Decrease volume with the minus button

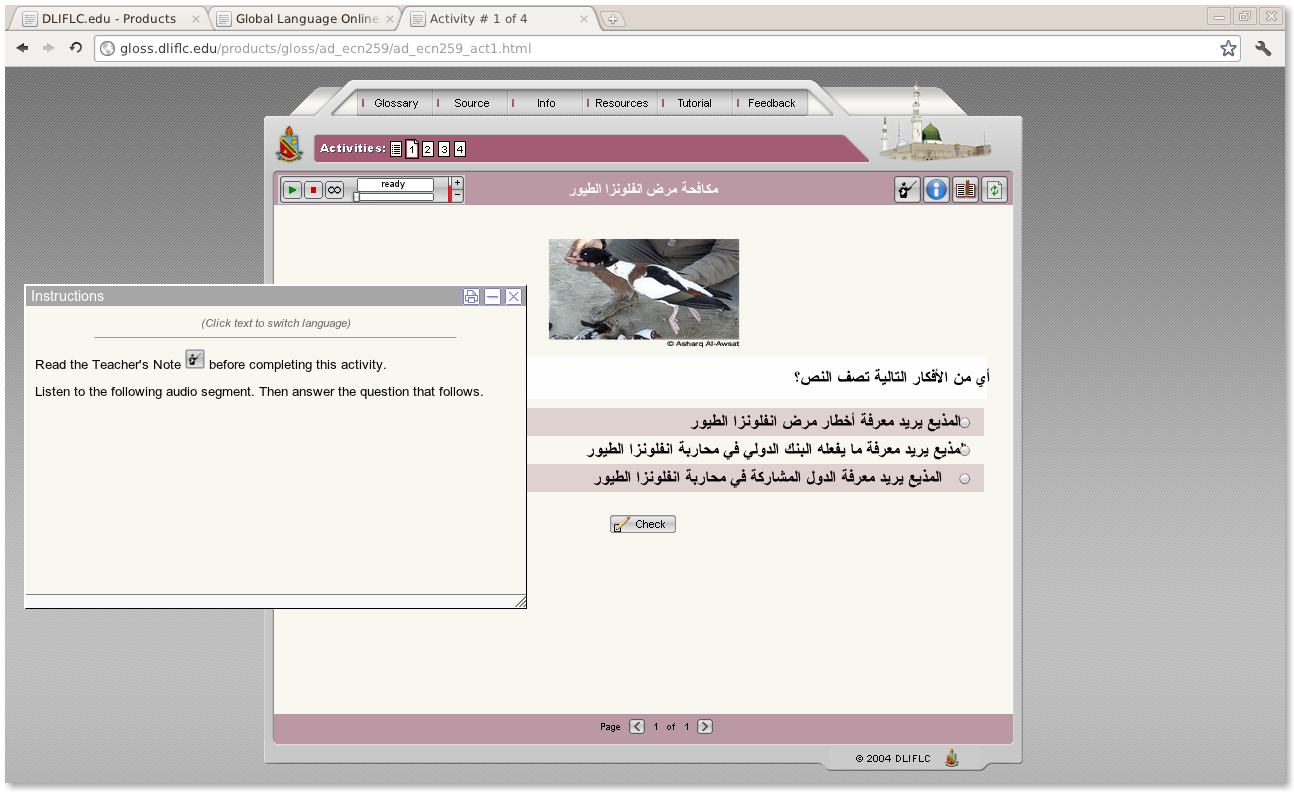pyautogui.click(x=457, y=195)
